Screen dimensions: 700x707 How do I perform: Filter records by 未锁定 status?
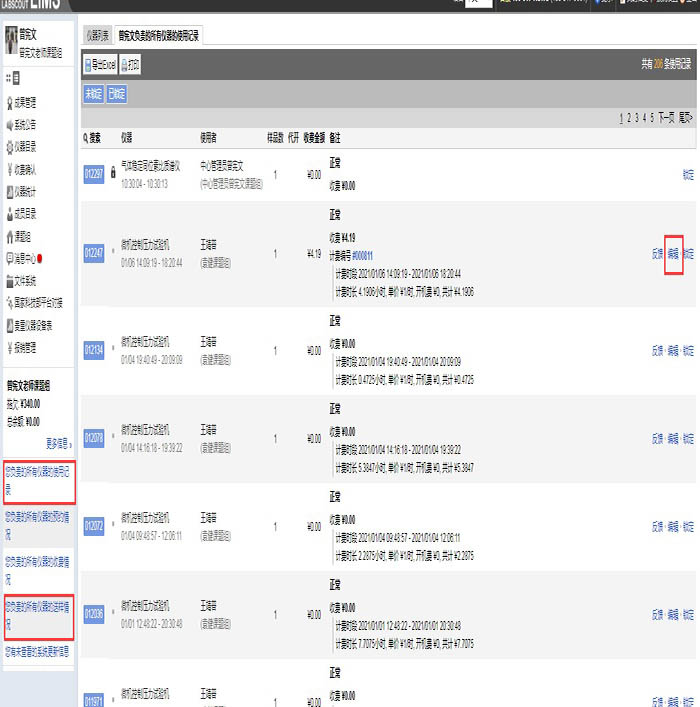tap(94, 94)
